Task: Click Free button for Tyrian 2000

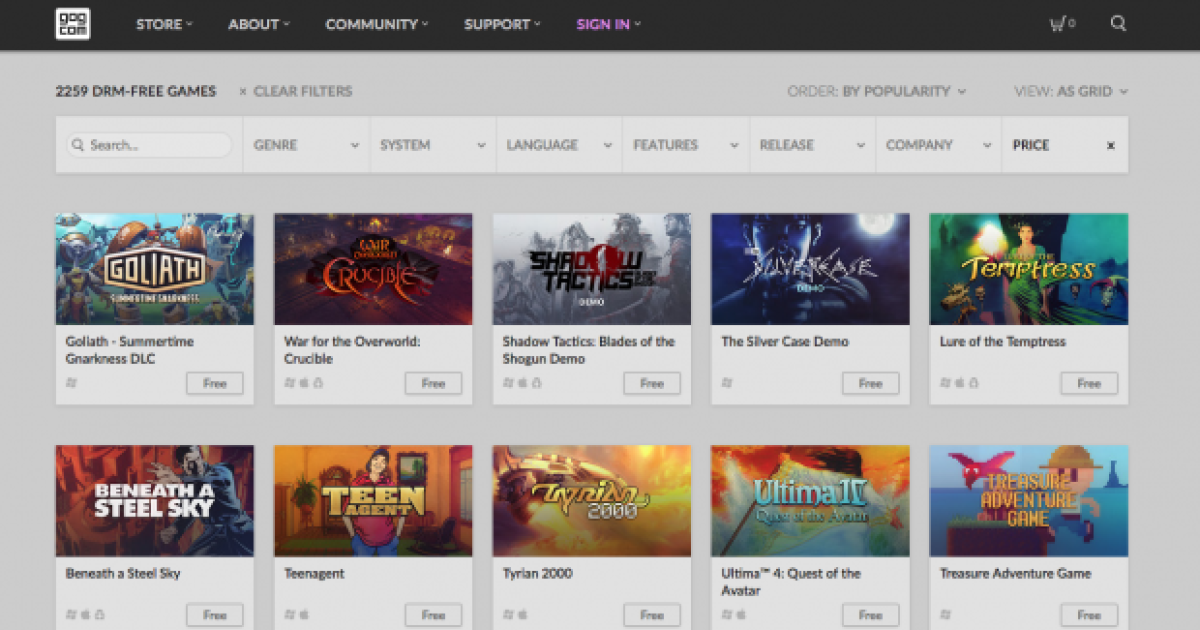Action: click(x=652, y=615)
